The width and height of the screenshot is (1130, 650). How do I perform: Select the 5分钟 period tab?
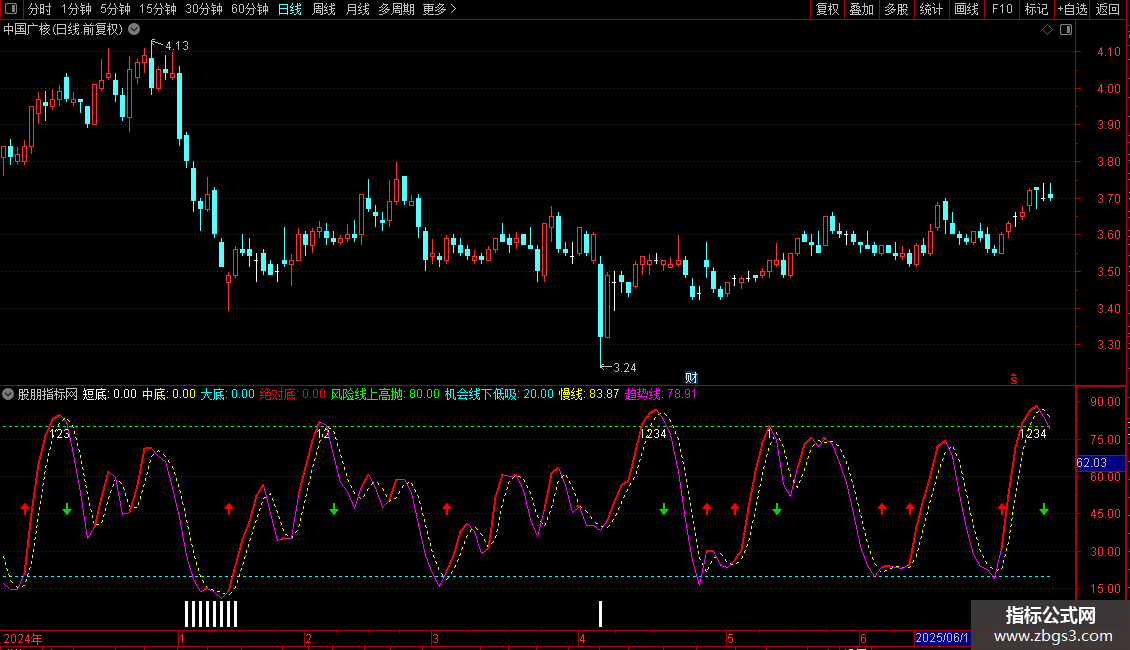(x=115, y=9)
